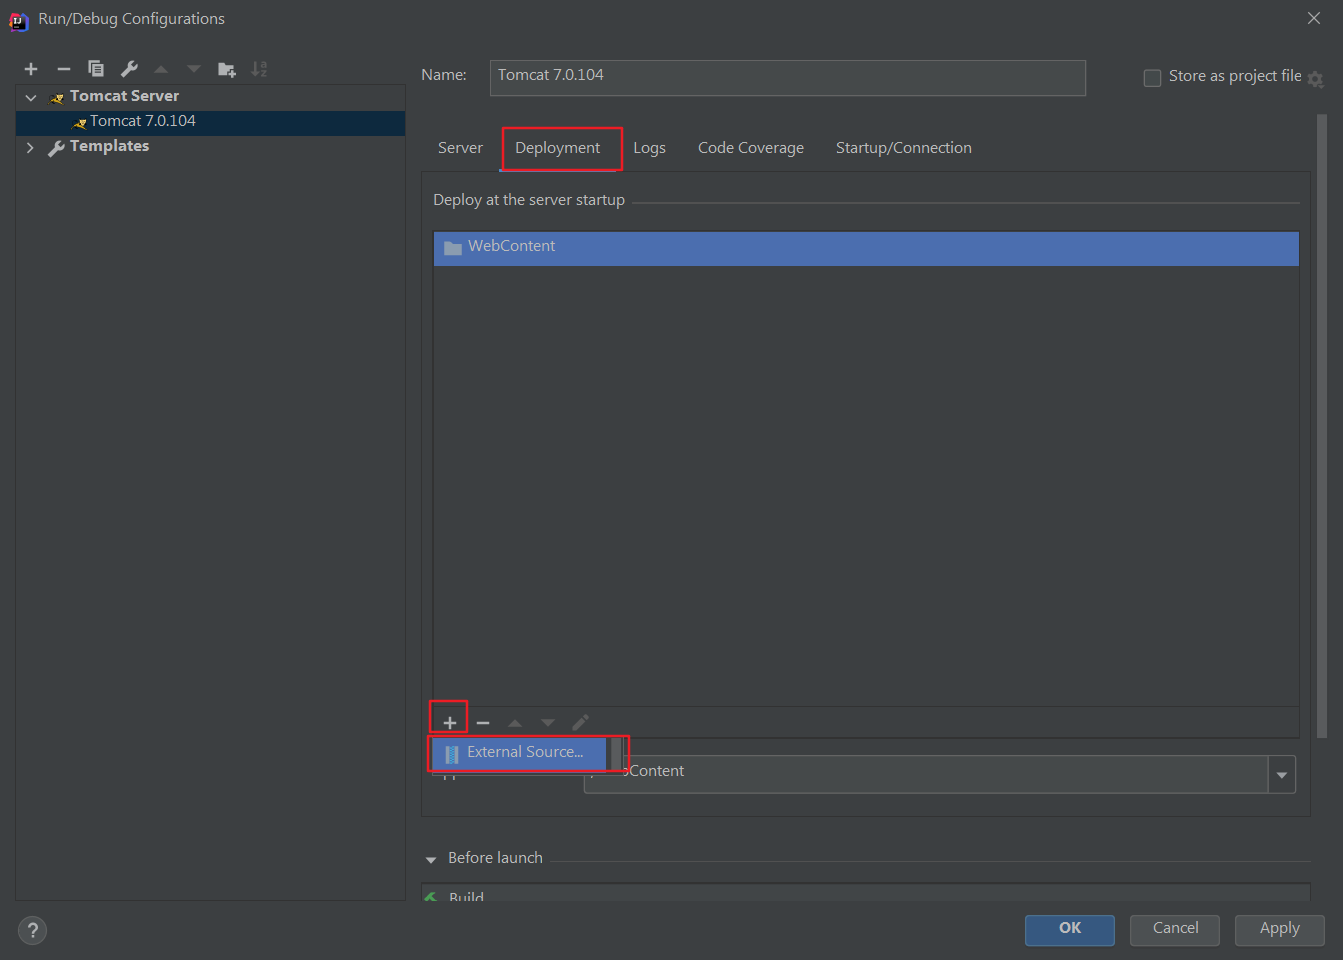Remove the selected deployment entry
The image size is (1343, 960).
tap(483, 722)
